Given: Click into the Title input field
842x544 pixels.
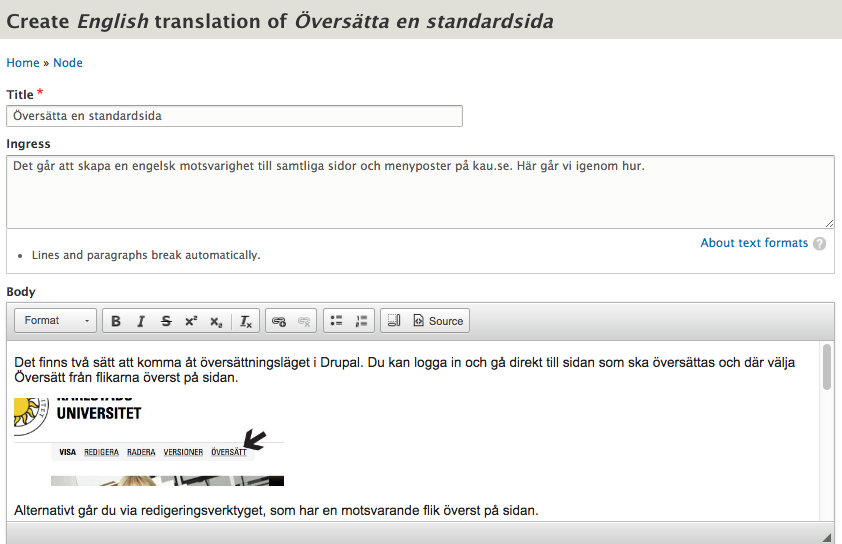Looking at the screenshot, I should coord(234,116).
